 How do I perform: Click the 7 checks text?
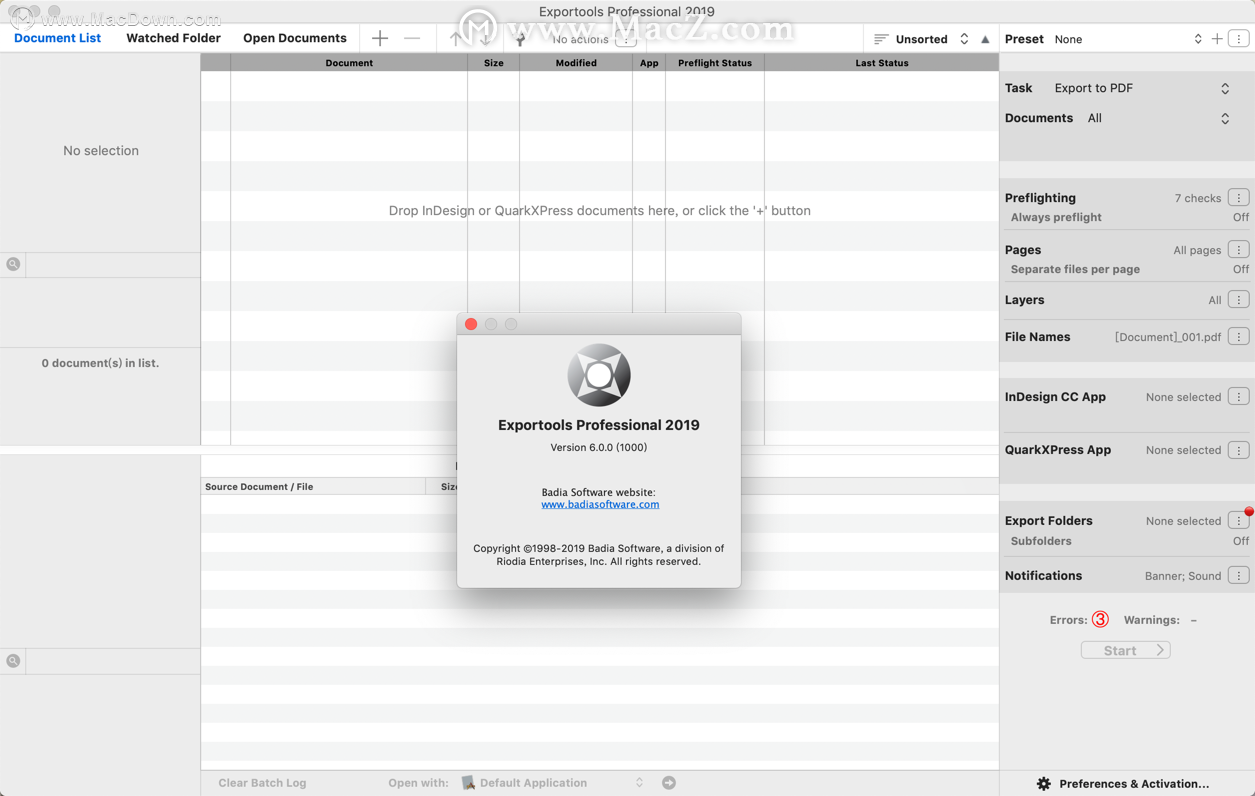(x=1198, y=198)
